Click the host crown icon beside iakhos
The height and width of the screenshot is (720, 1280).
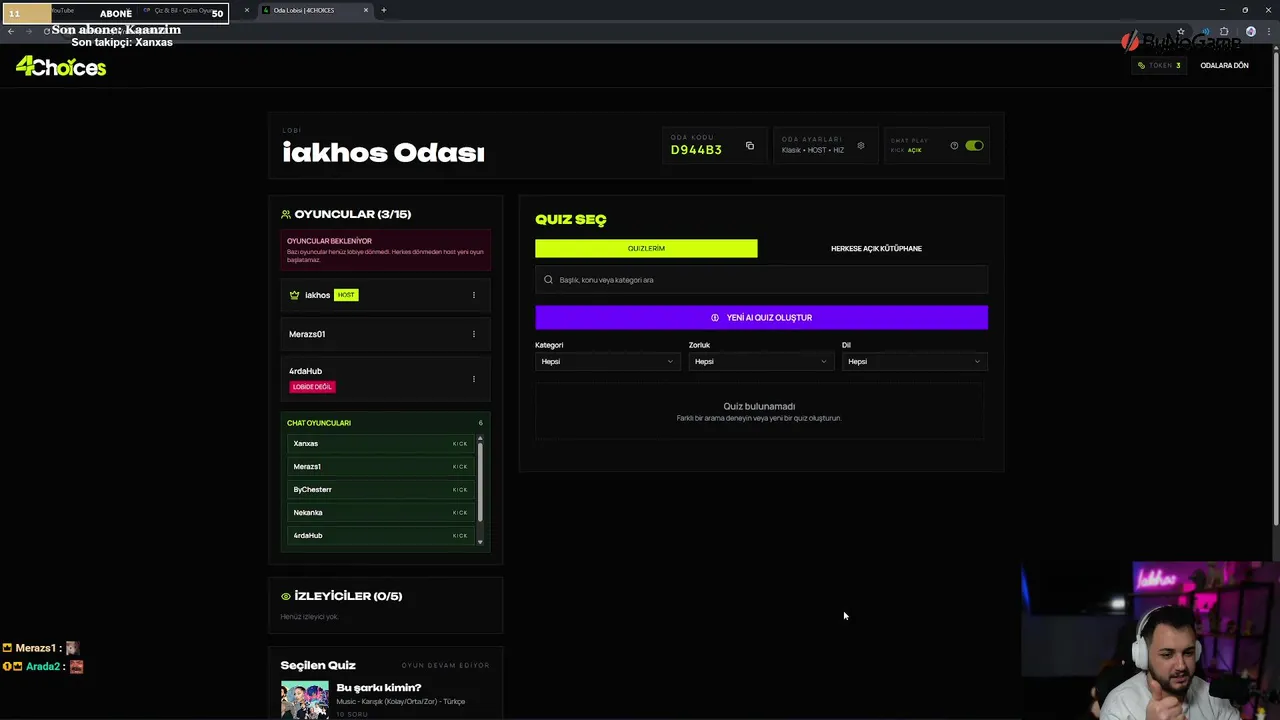(x=294, y=295)
